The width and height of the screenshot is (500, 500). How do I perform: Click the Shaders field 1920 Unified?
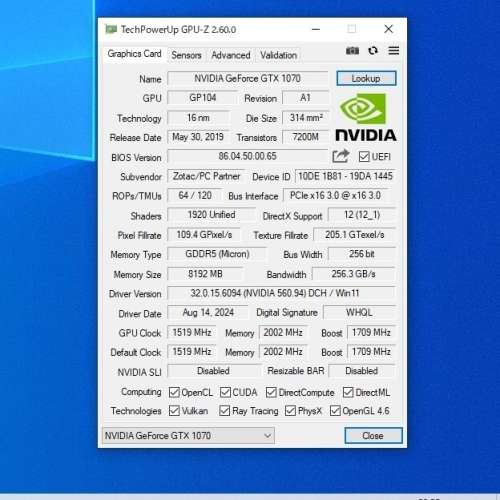coord(211,215)
